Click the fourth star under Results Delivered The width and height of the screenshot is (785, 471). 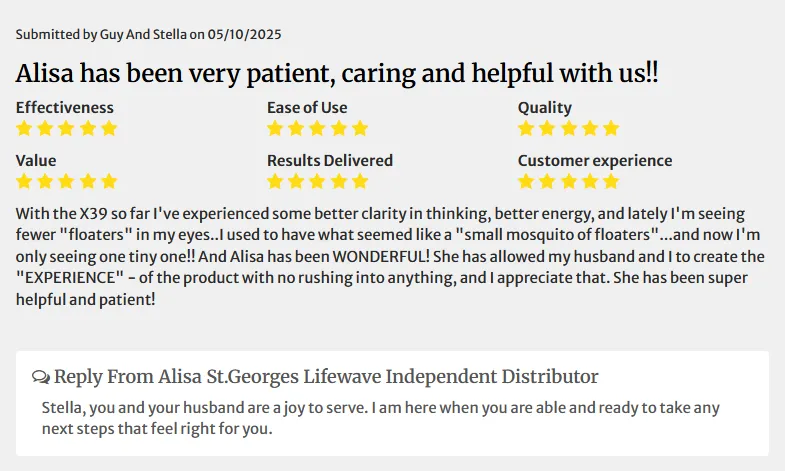[339, 181]
